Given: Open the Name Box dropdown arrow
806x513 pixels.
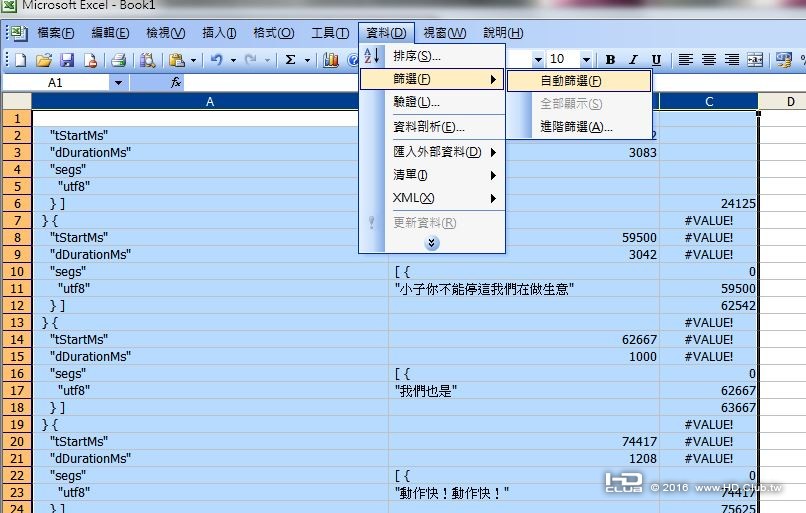Looking at the screenshot, I should point(118,82).
